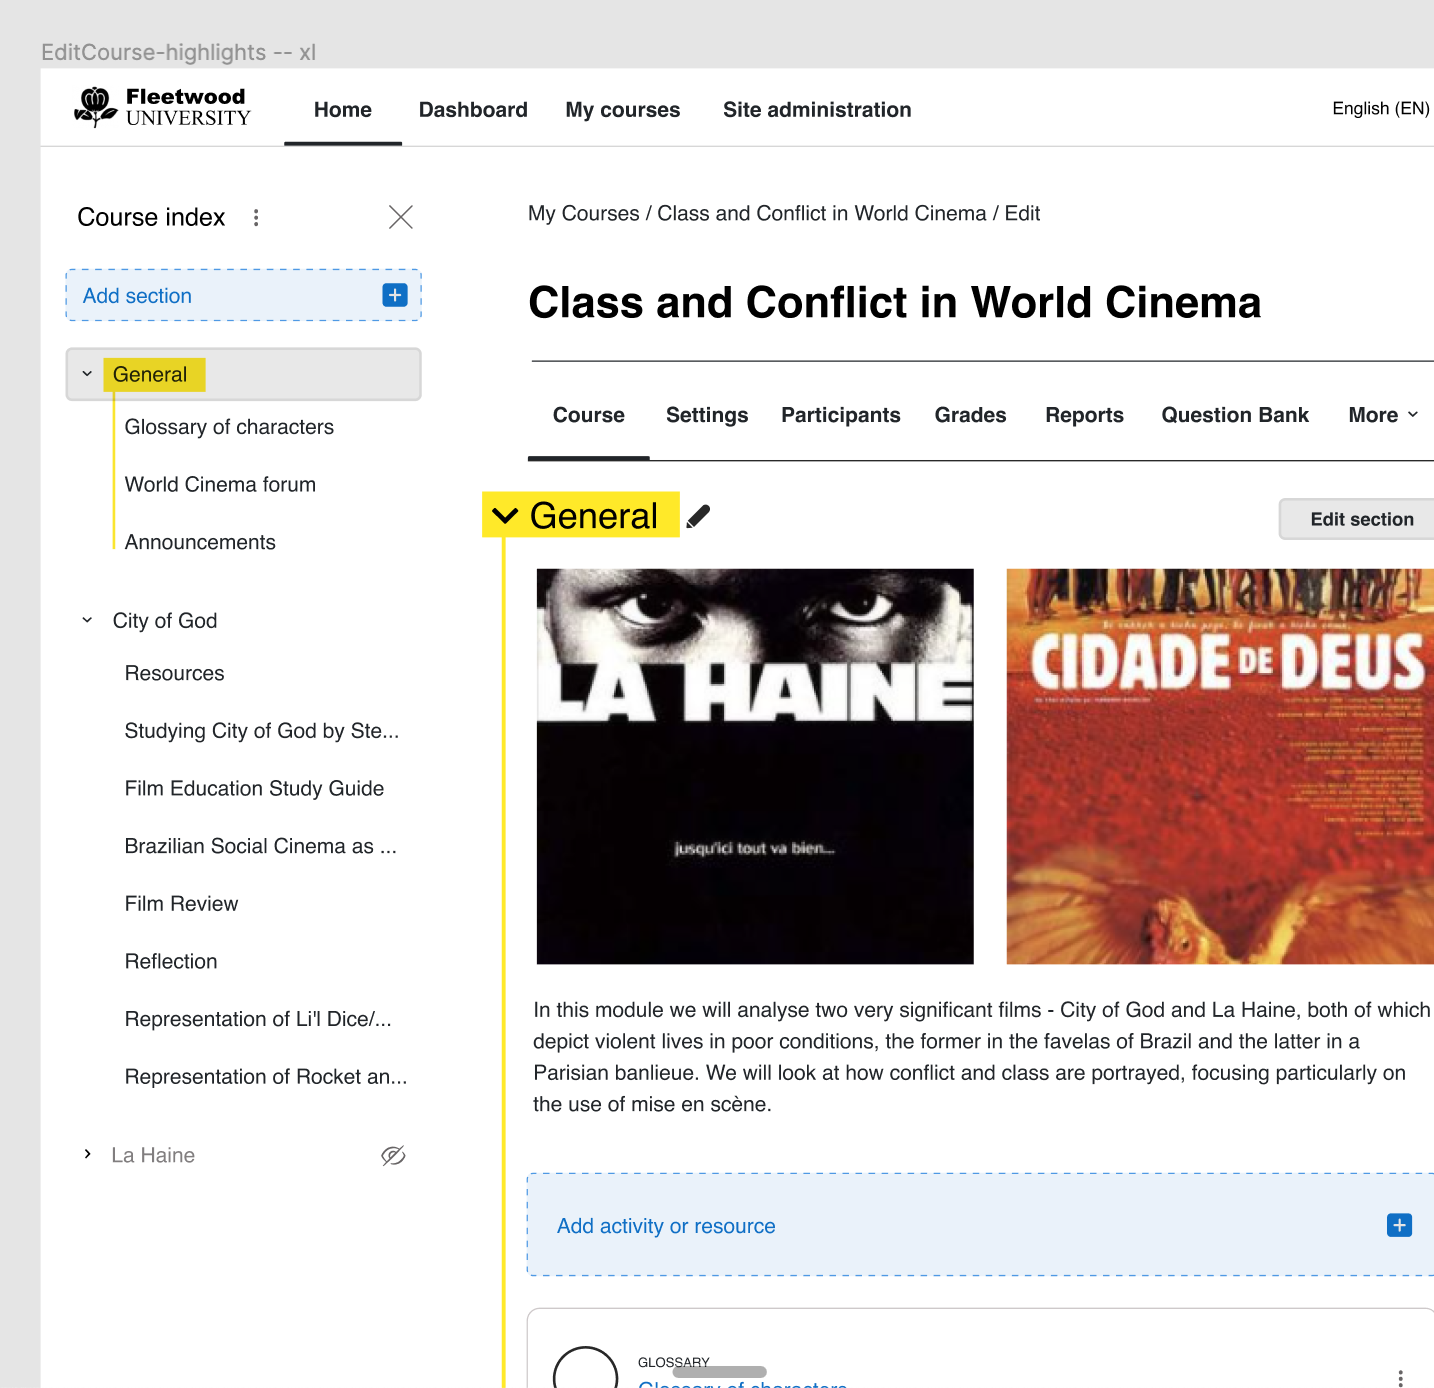This screenshot has width=1434, height=1388.
Task: Click the Class and Conflict in World Cinema page title
Action: pyautogui.click(x=895, y=303)
